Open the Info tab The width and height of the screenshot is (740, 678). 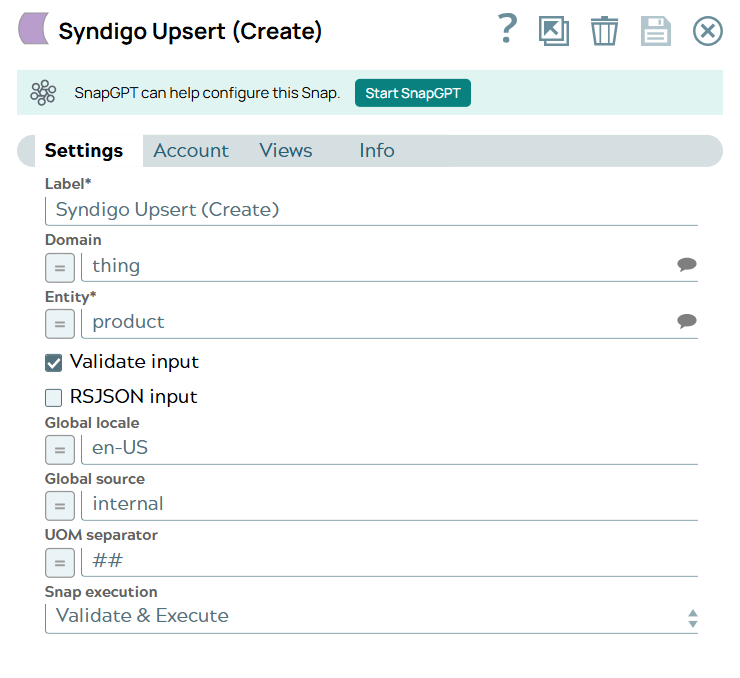377,151
